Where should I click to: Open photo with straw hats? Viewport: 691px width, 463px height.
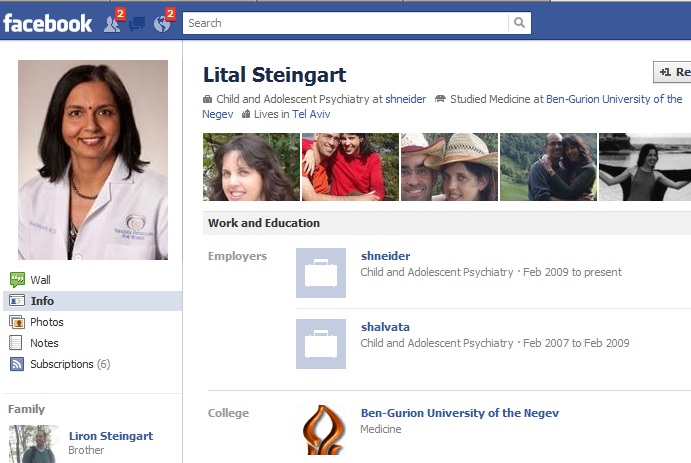pos(449,167)
